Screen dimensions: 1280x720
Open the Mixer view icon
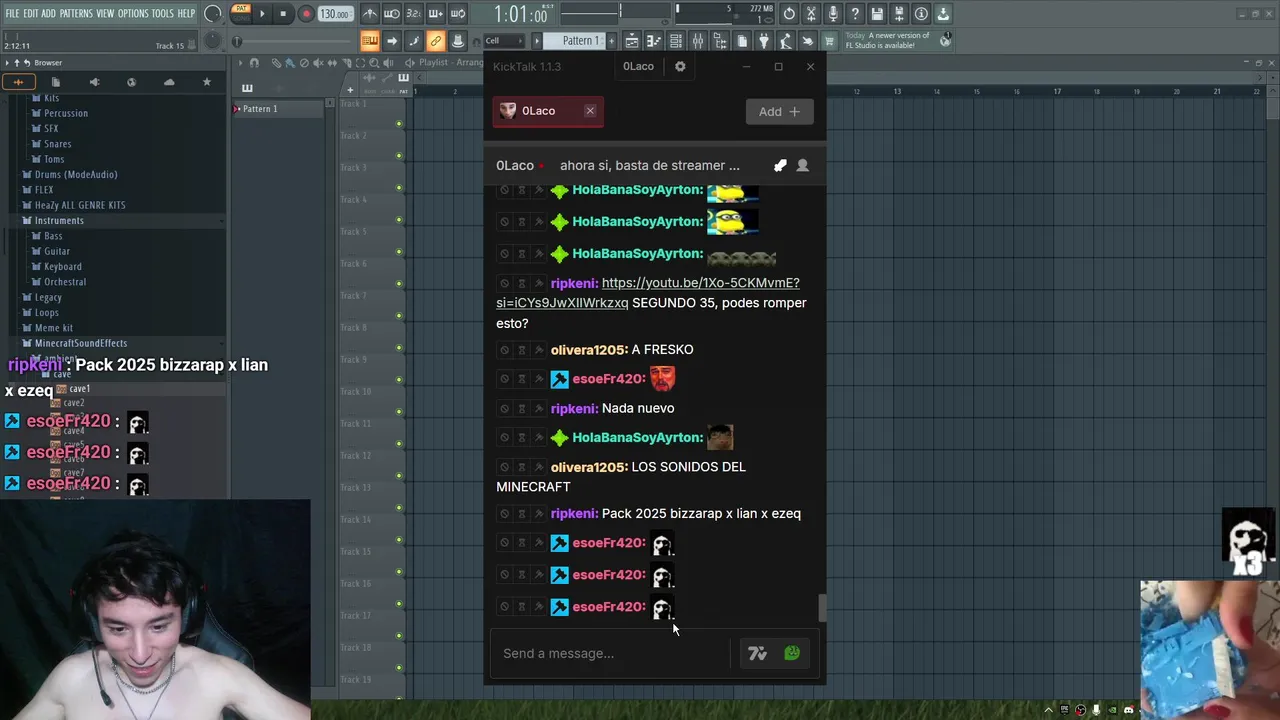tap(698, 41)
